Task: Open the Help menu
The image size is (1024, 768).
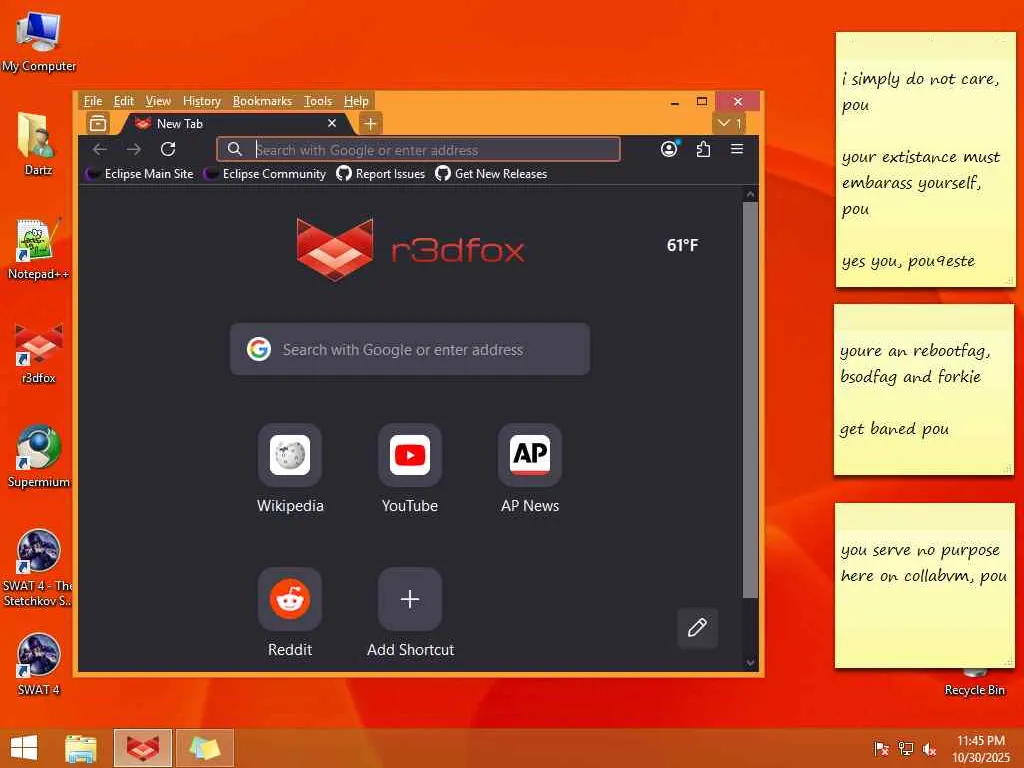Action: (x=357, y=101)
